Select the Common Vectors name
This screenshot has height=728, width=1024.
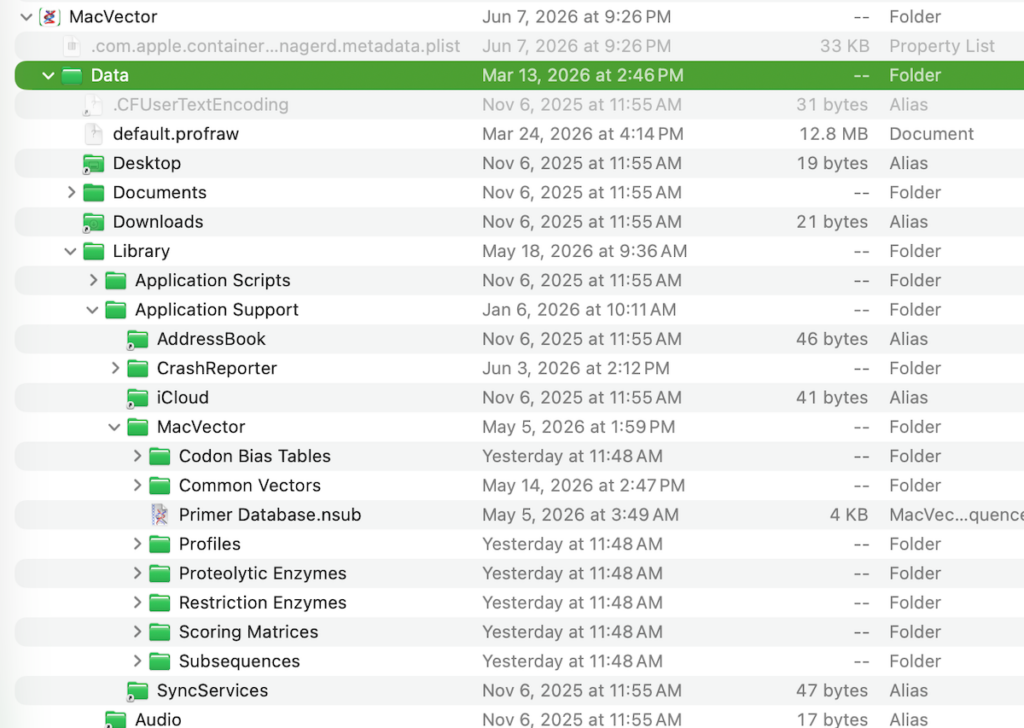[249, 486]
